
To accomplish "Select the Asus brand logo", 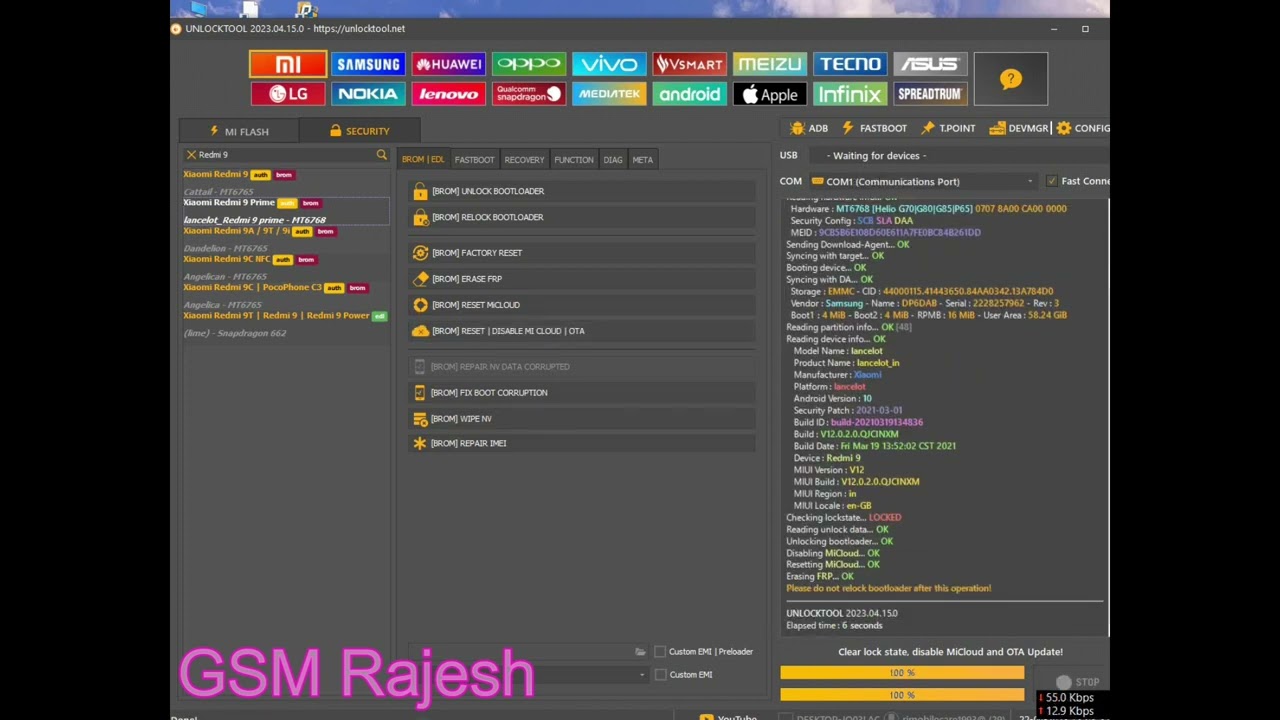I will click(x=930, y=64).
